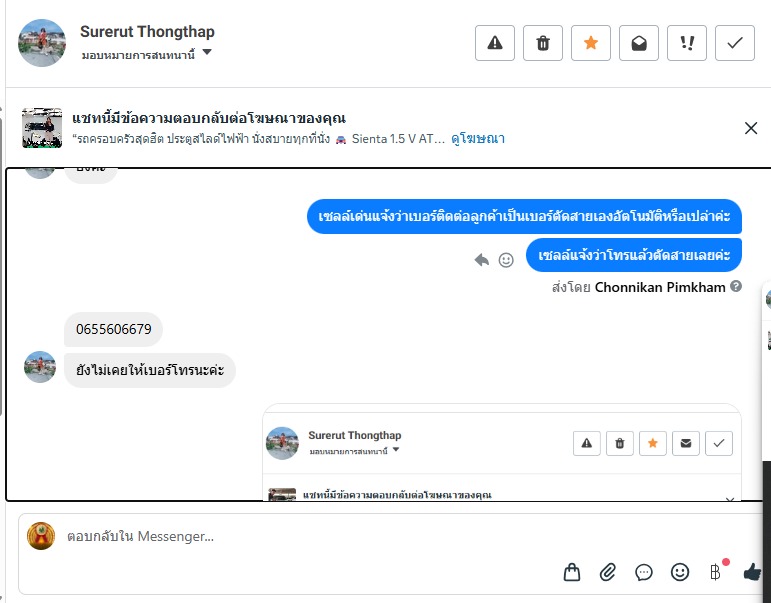Expand the conversation assignment dropdown arrow
This screenshot has width=771, height=603.
click(x=207, y=52)
